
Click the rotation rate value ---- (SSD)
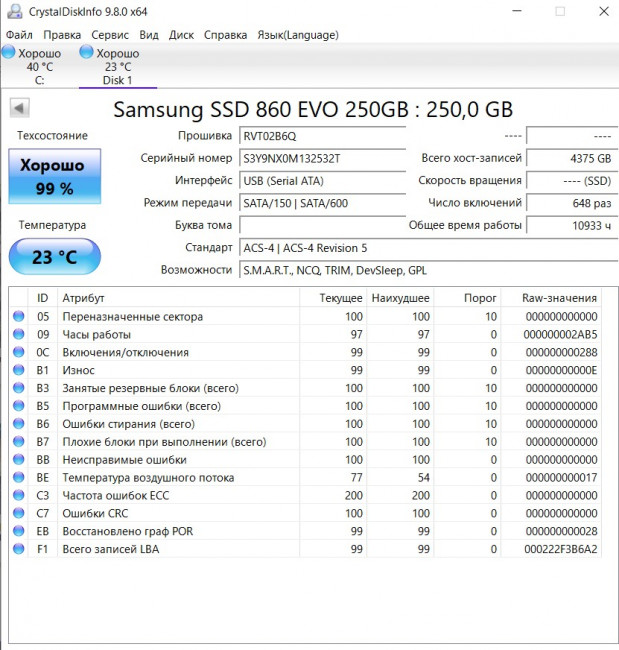(x=572, y=181)
